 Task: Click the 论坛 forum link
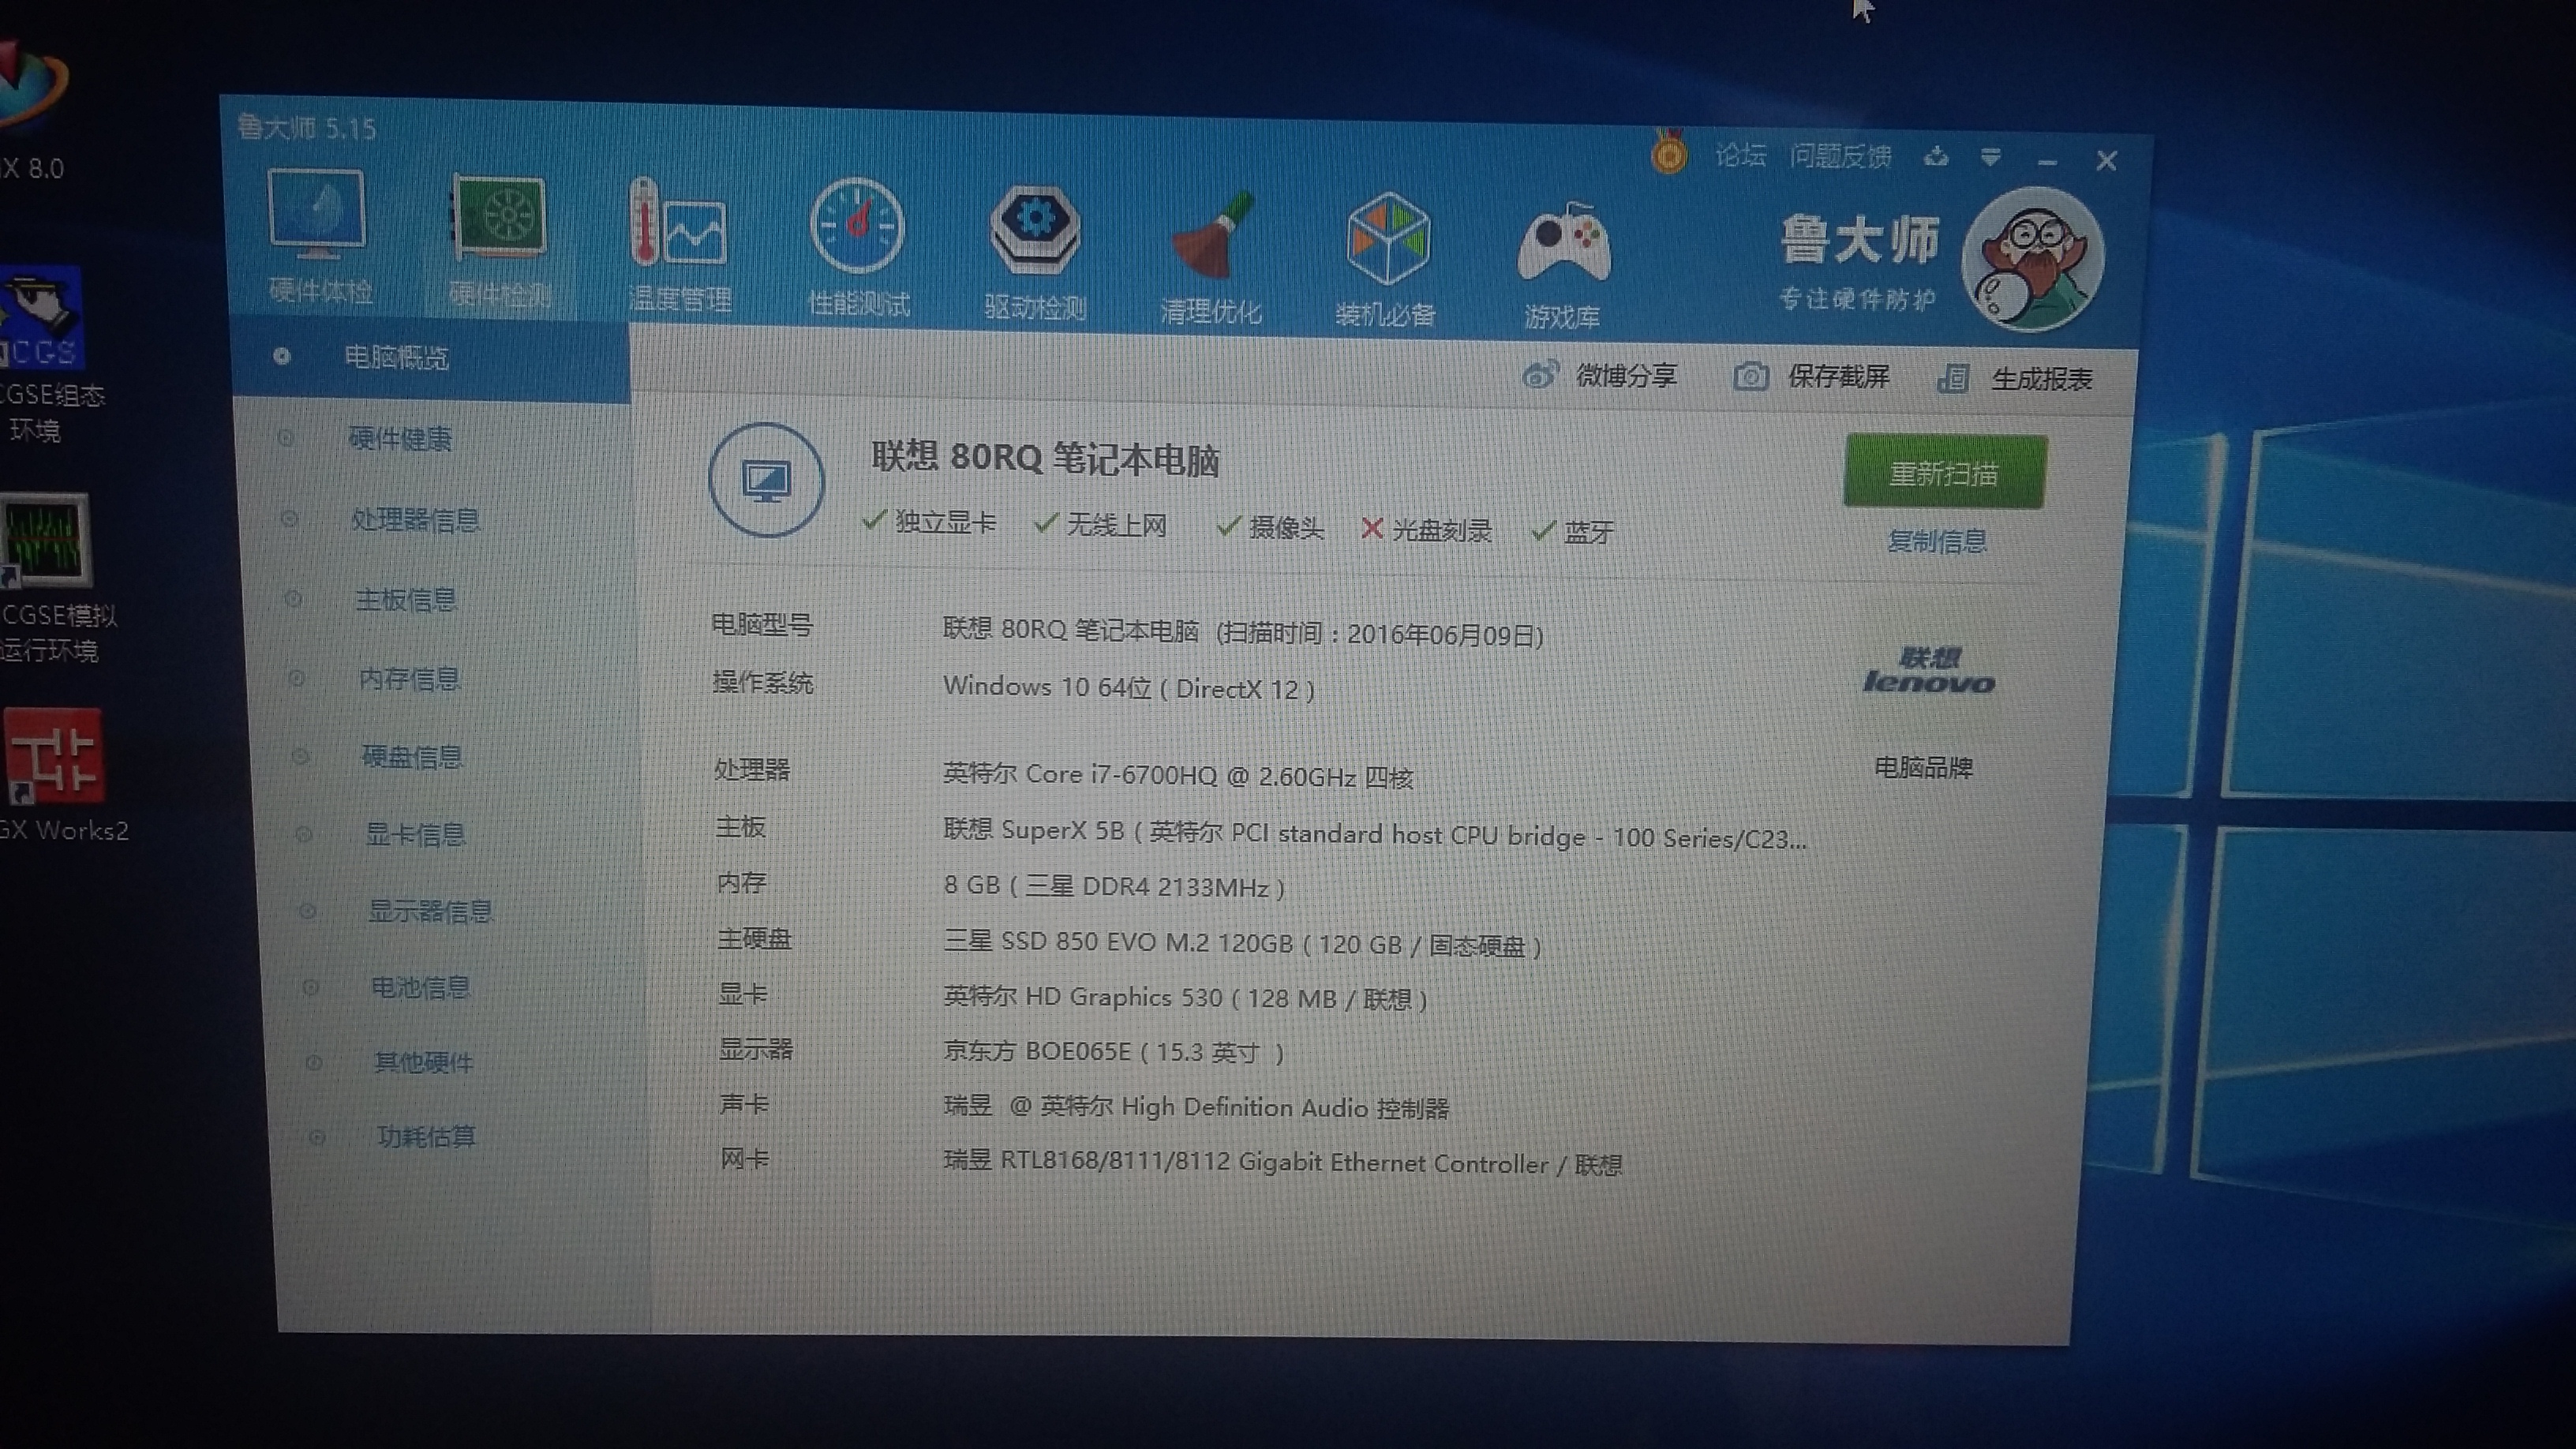[1740, 155]
